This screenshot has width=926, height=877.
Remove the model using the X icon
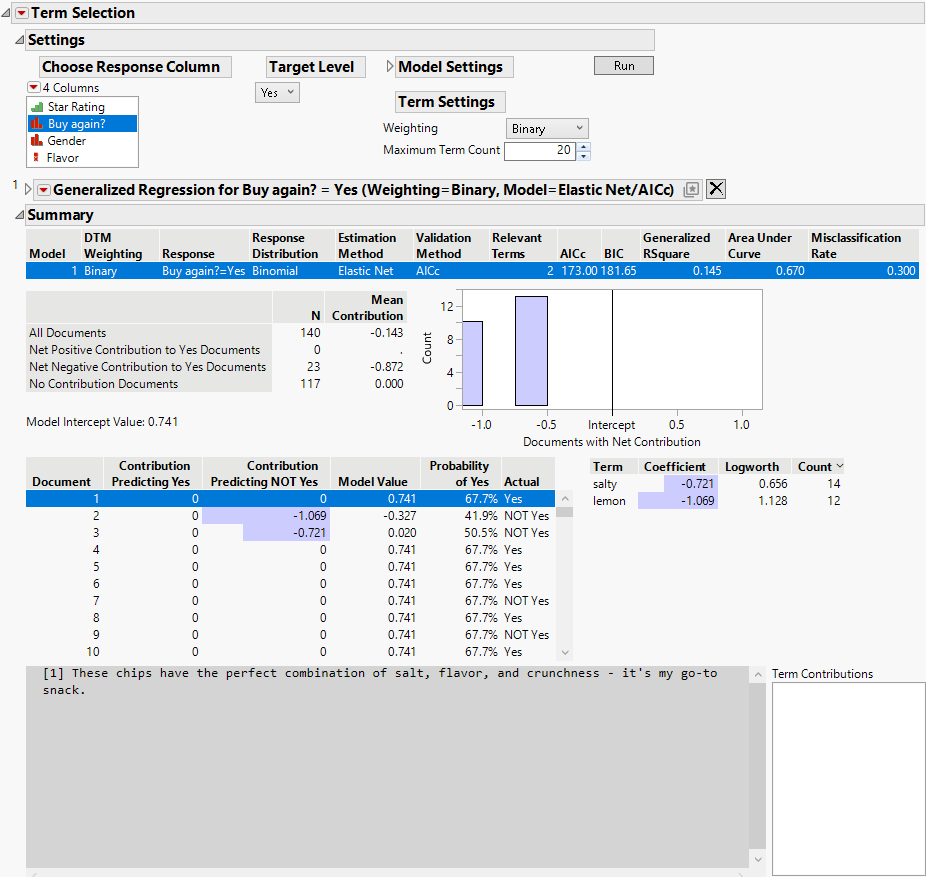tap(716, 190)
